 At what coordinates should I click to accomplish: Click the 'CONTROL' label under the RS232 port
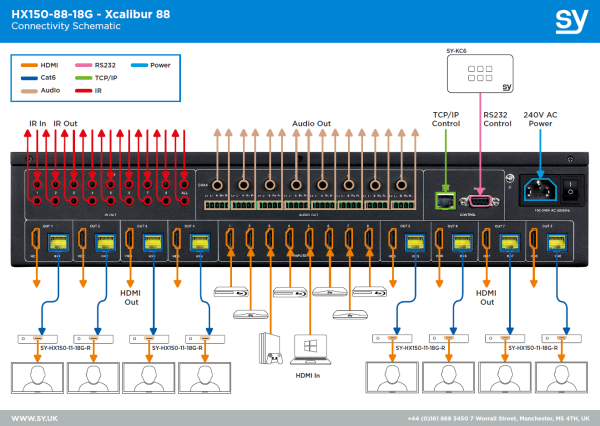pos(468,215)
